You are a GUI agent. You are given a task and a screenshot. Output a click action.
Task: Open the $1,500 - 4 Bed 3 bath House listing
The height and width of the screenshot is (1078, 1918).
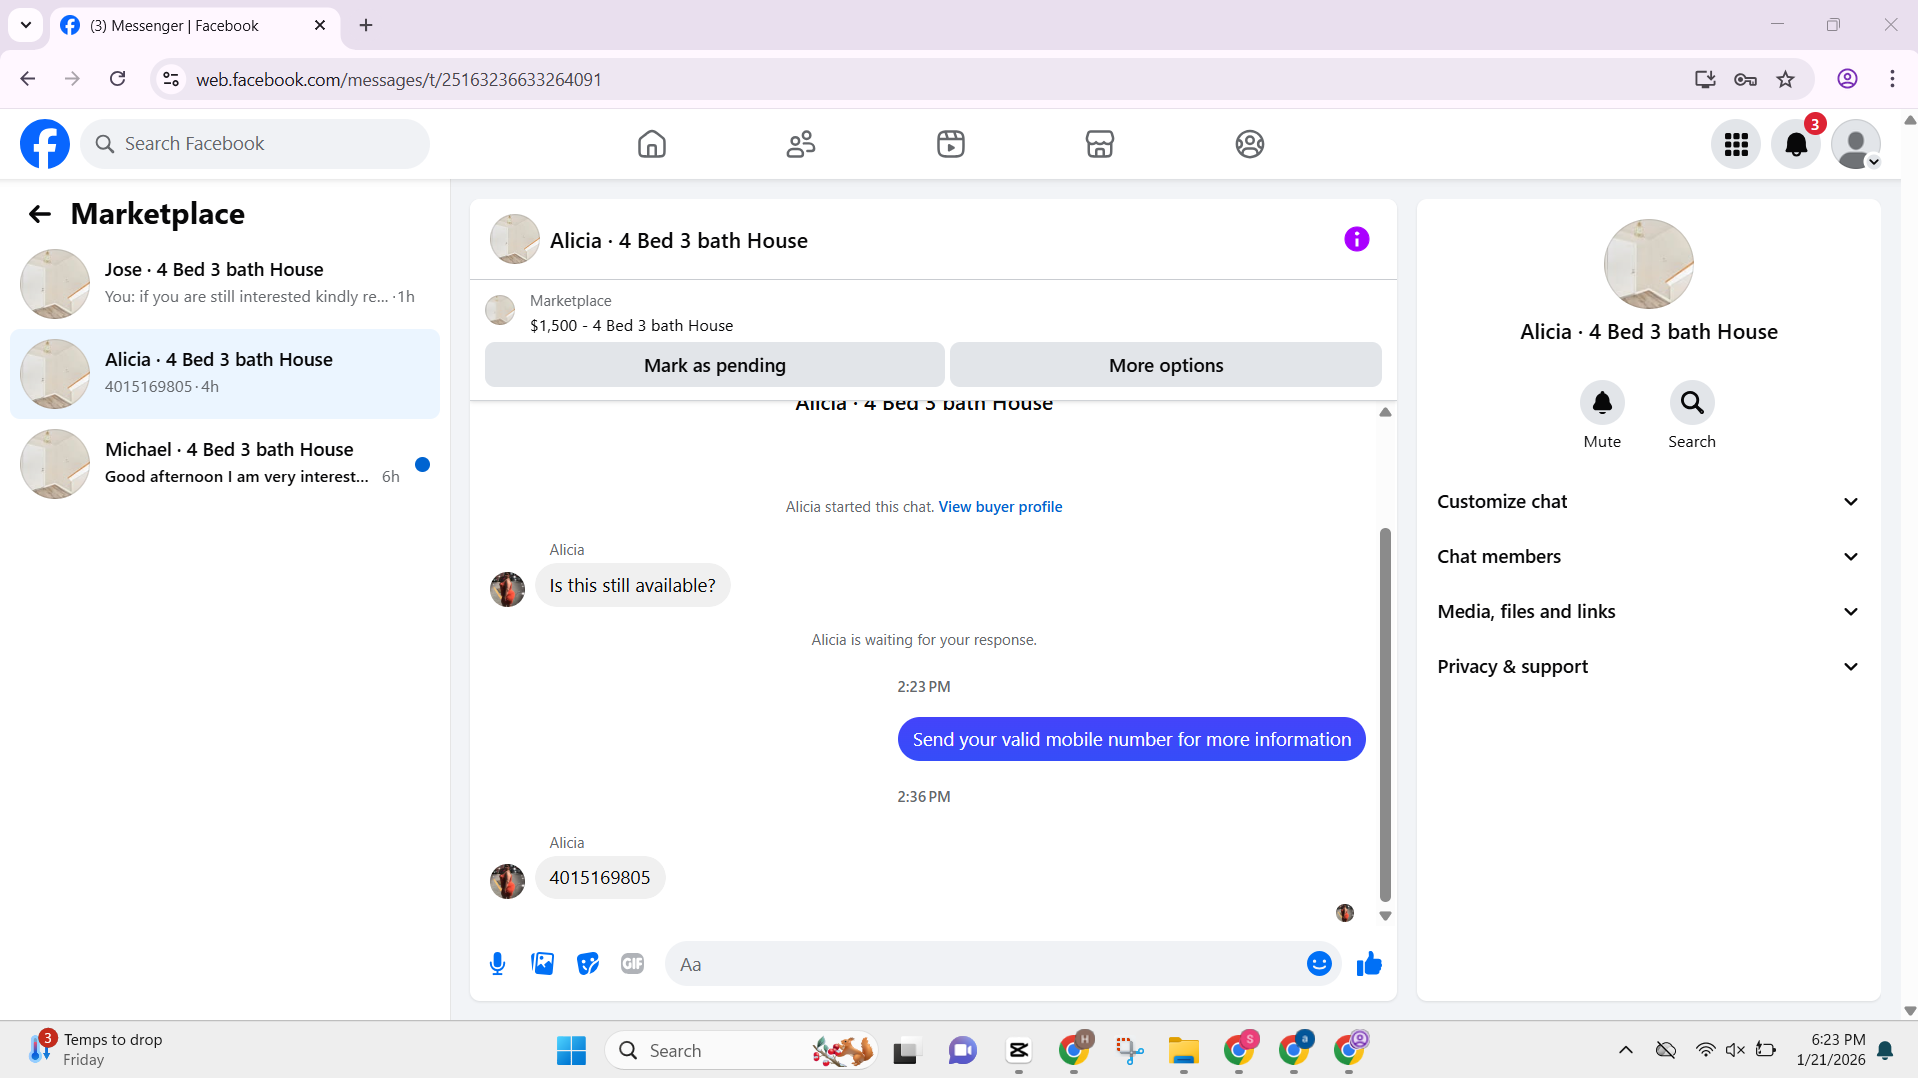click(x=631, y=326)
